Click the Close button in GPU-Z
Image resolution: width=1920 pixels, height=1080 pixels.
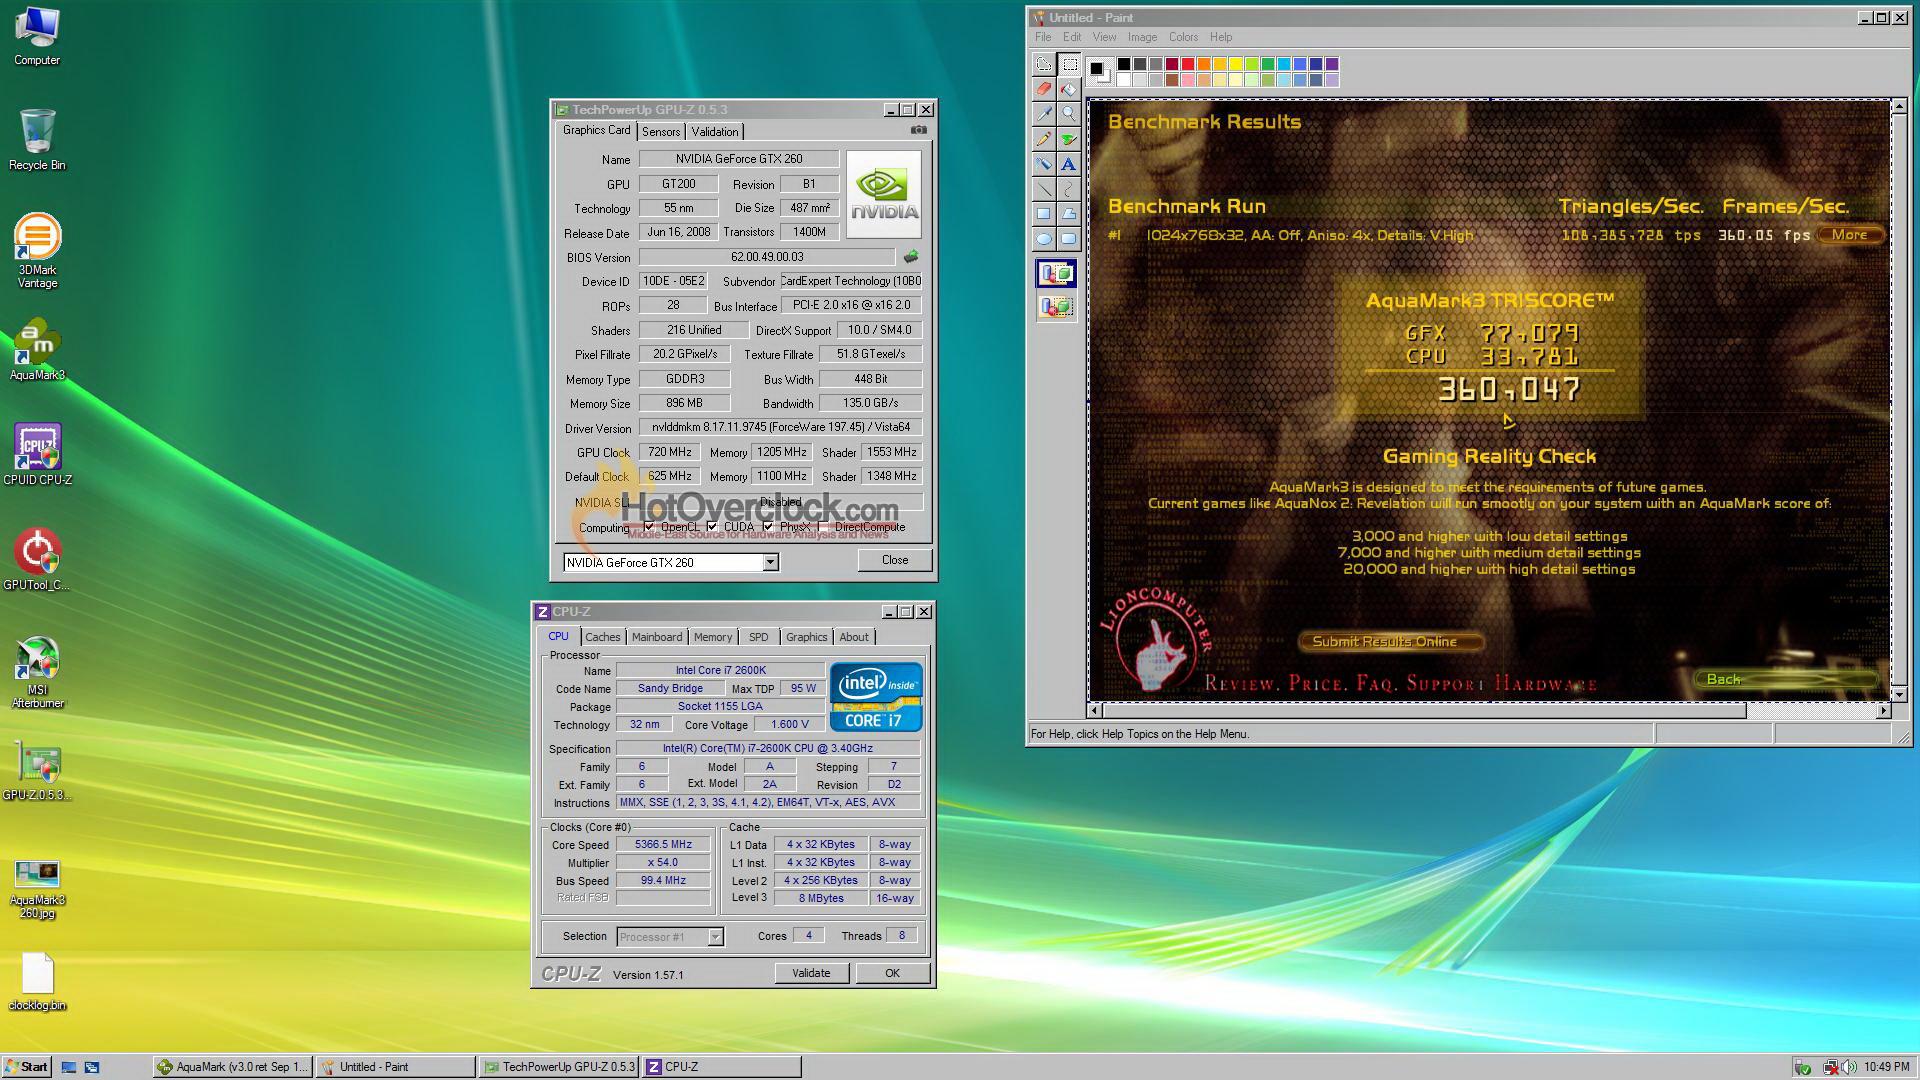click(x=895, y=560)
